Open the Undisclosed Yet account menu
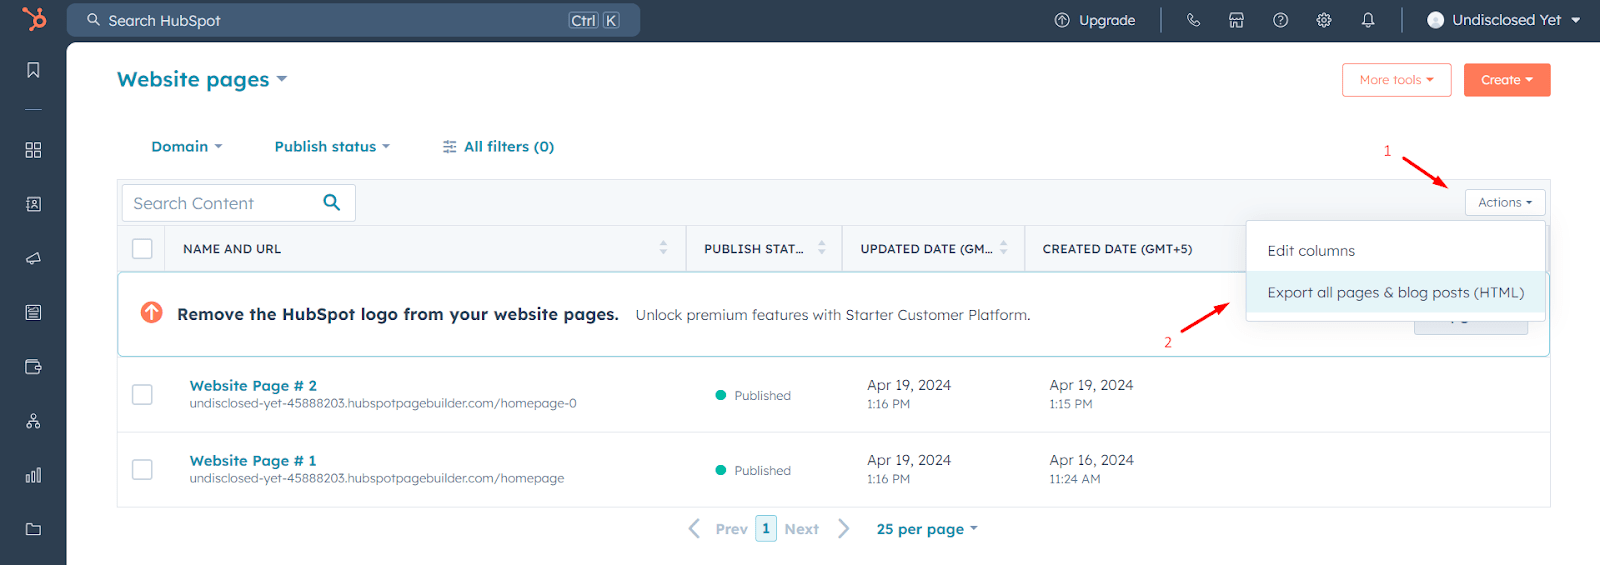Screen dimensions: 1600x565 [x=1504, y=20]
